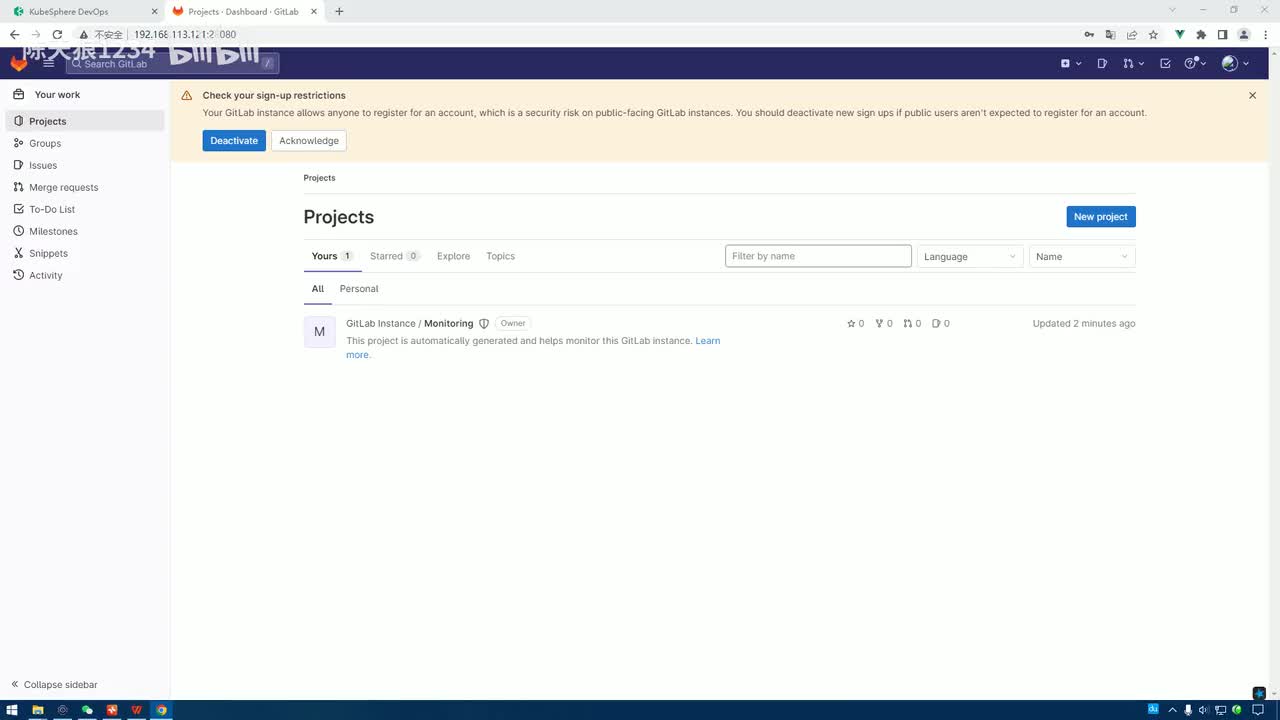Open To-Do List in the sidebar

(x=85, y=209)
